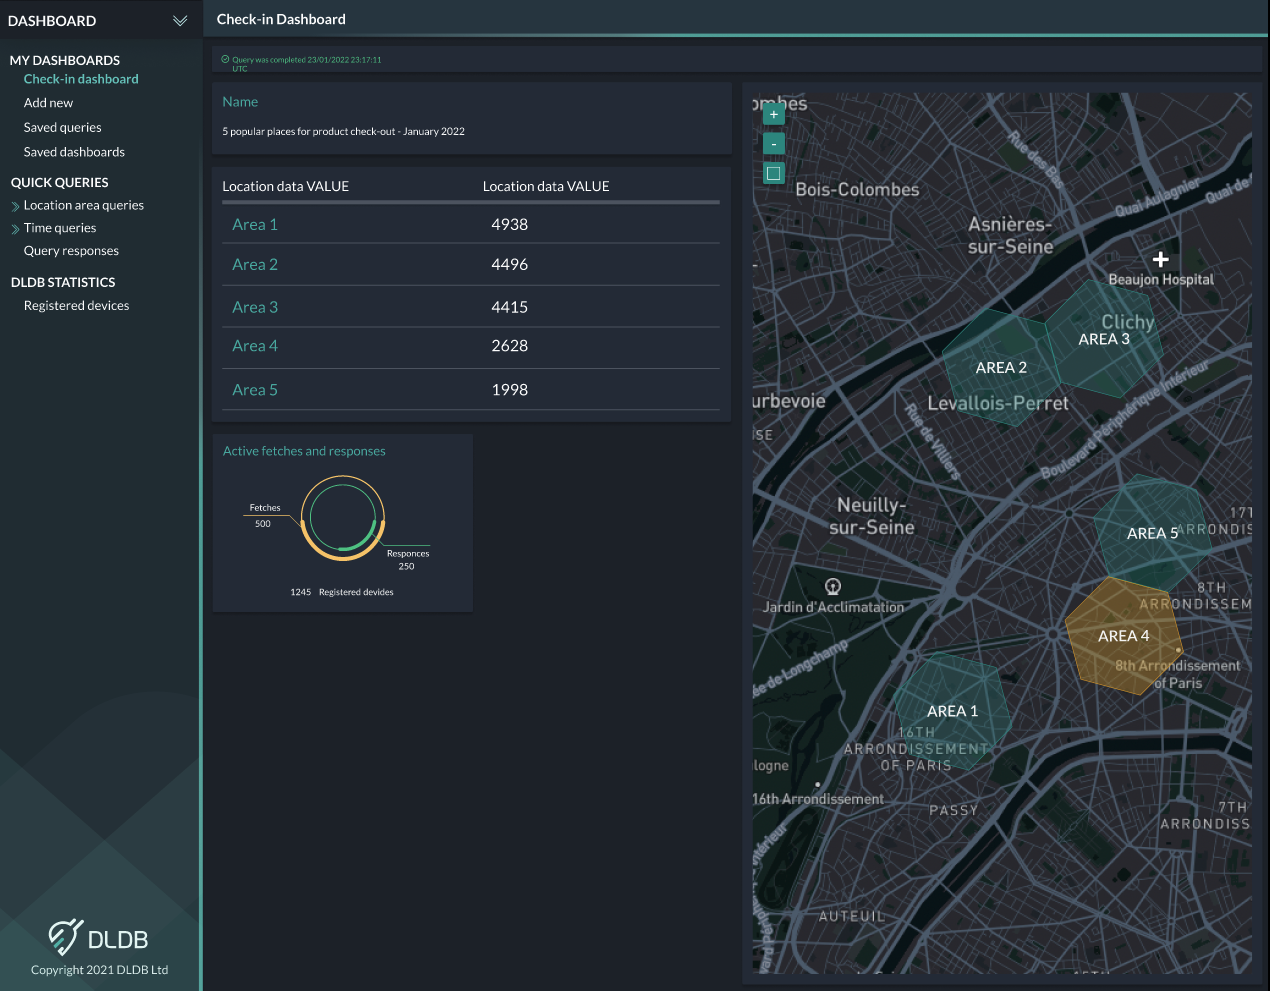Click the DLDB logo
This screenshot has height=991, width=1270.
click(x=99, y=938)
